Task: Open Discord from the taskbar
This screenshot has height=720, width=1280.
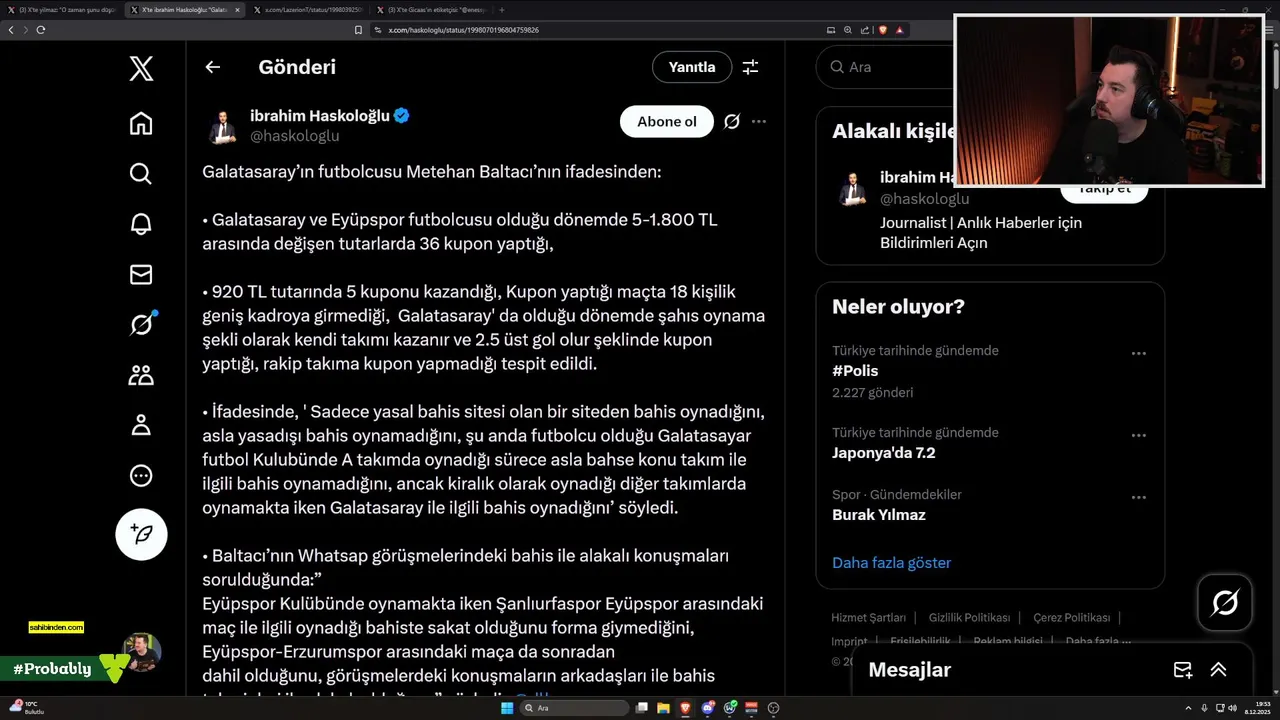Action: point(708,708)
